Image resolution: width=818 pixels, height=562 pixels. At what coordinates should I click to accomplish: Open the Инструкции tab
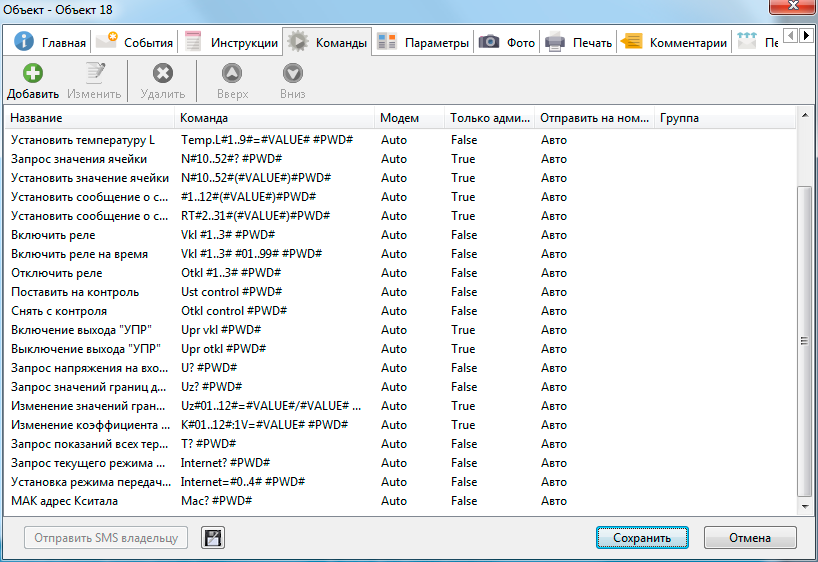pos(231,42)
